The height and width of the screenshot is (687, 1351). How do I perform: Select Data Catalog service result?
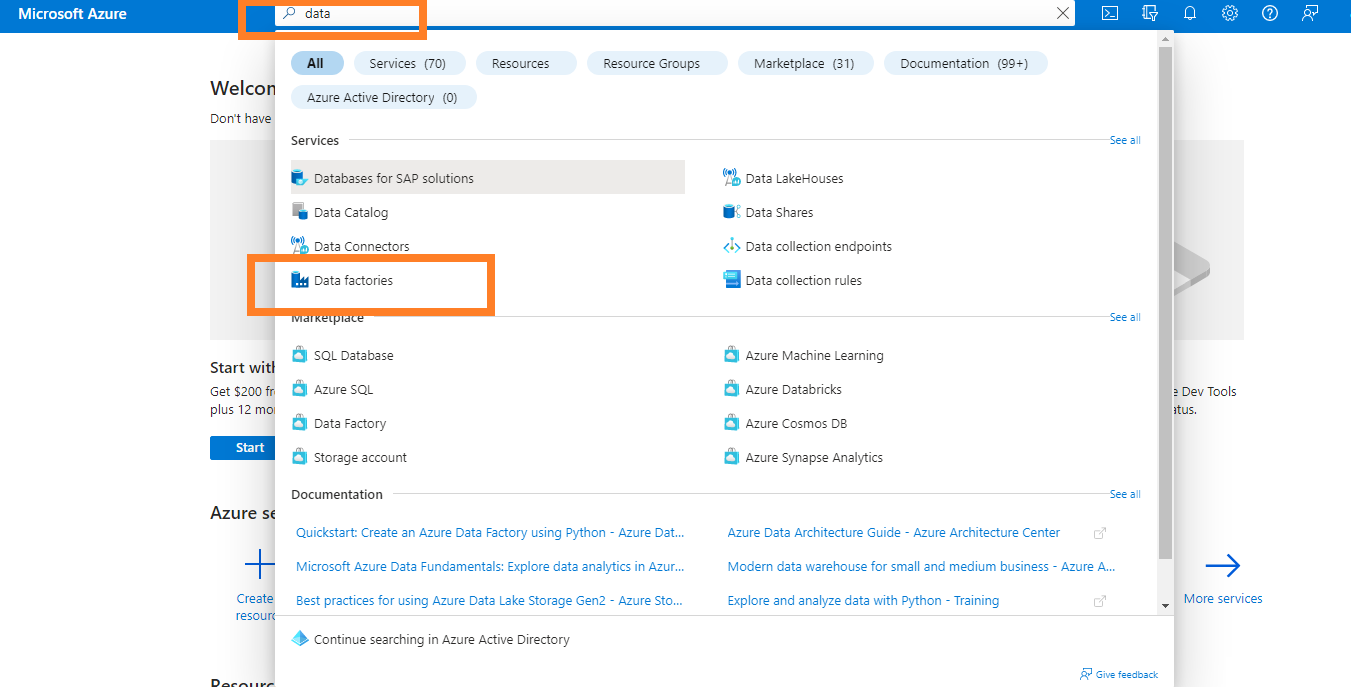[350, 213]
